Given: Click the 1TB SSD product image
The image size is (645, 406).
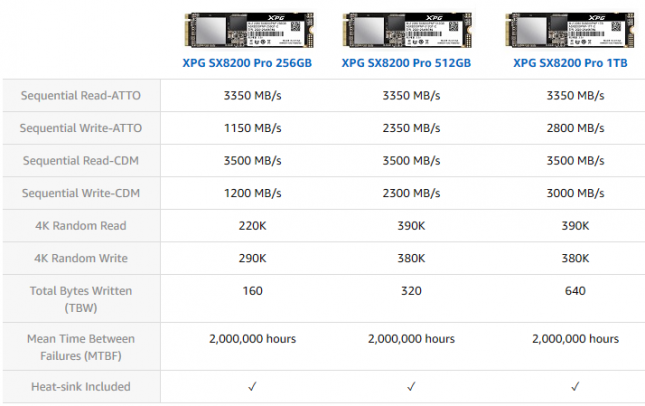Looking at the screenshot, I should (570, 30).
